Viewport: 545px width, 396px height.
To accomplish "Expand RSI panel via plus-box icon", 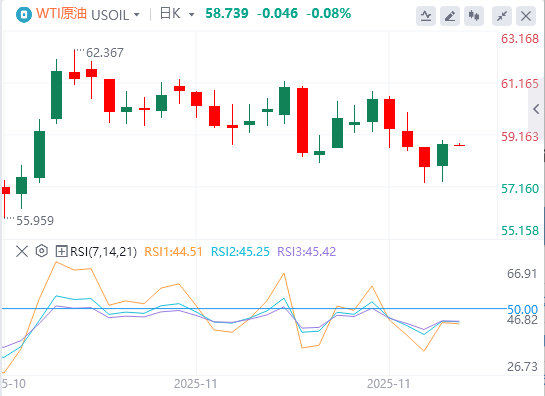I will coord(61,251).
